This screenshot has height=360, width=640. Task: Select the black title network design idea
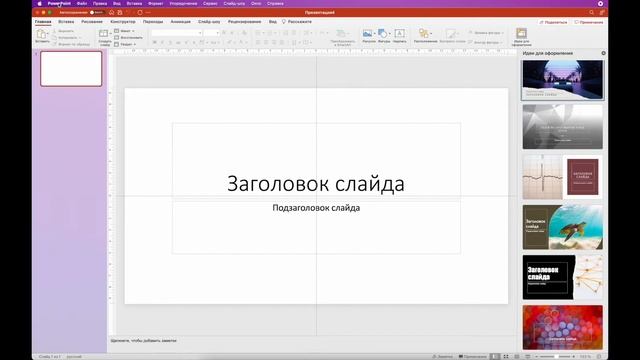(x=562, y=278)
